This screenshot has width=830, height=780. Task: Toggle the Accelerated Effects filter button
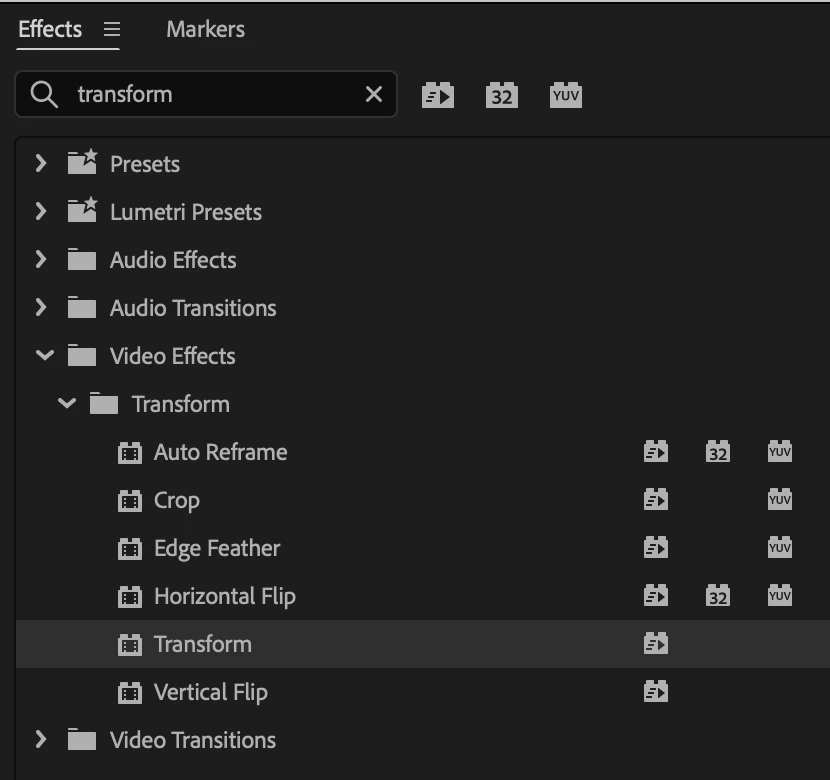(438, 95)
